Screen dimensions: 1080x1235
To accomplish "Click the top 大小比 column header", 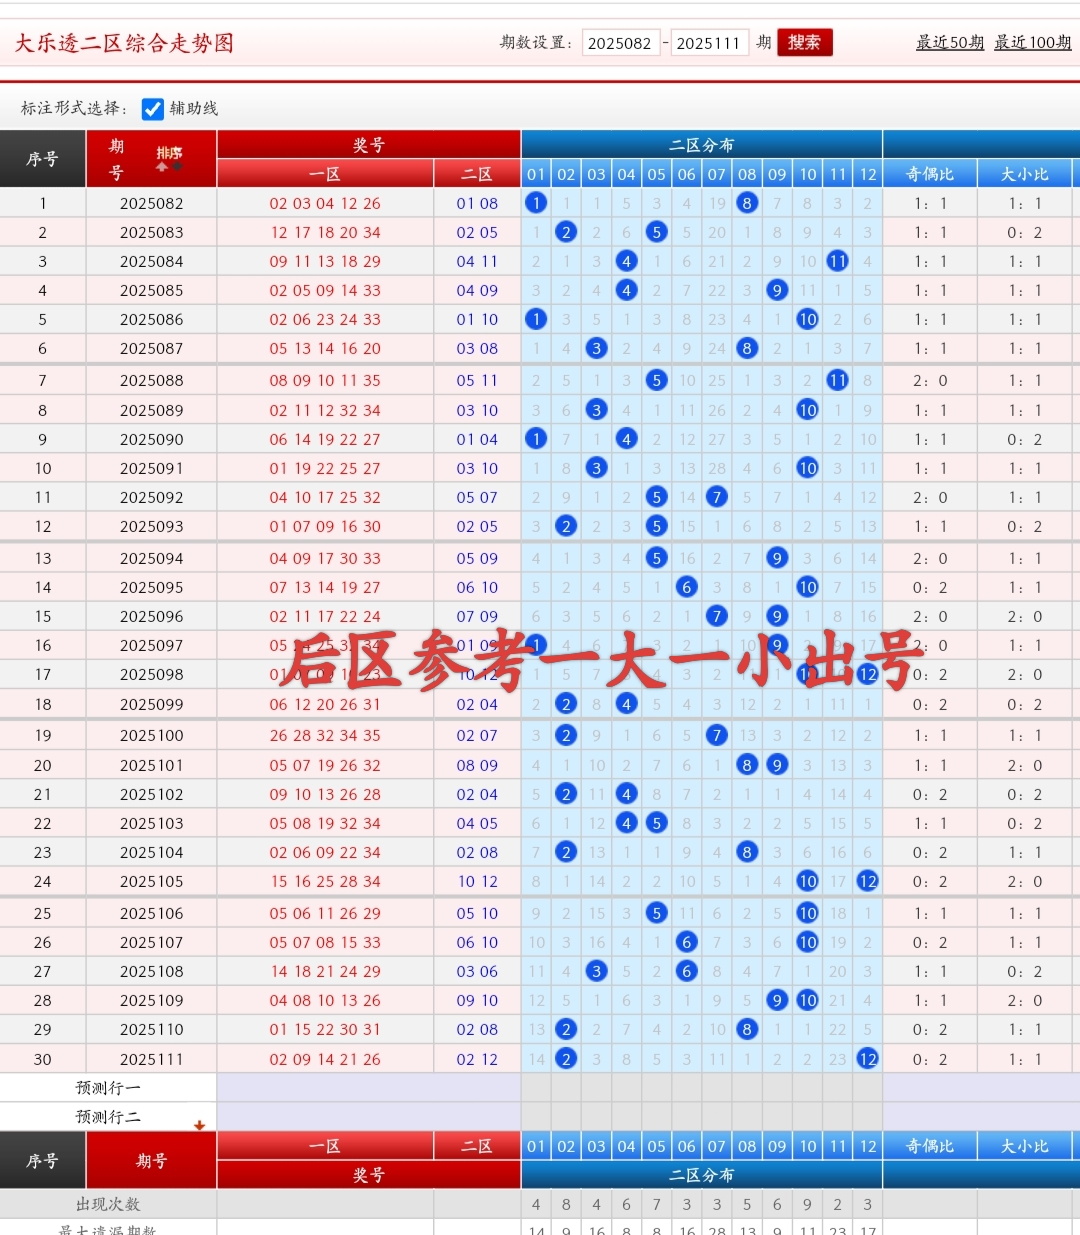I will 1024,174.
